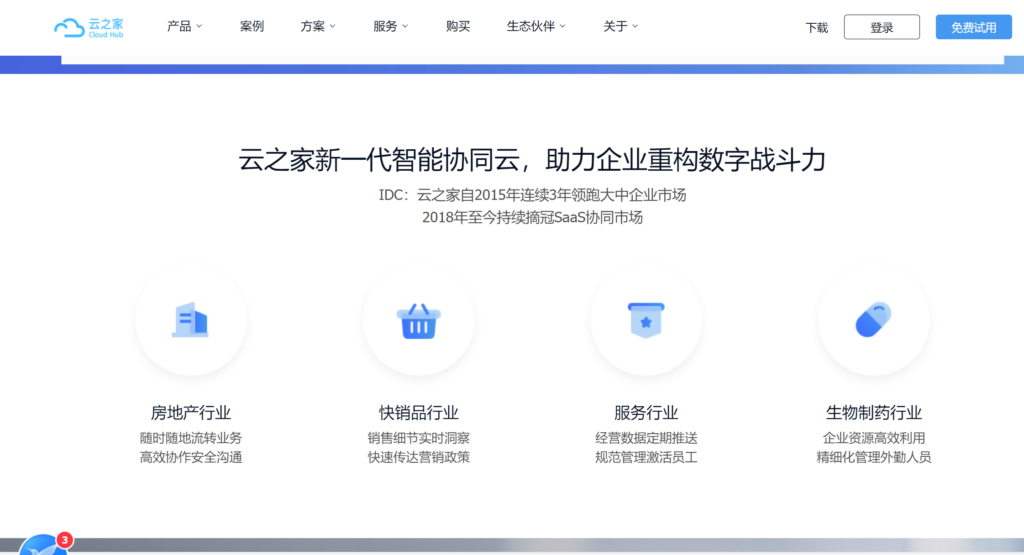Click the text 规范管理激活员工
The image size is (1024, 555).
[646, 457]
